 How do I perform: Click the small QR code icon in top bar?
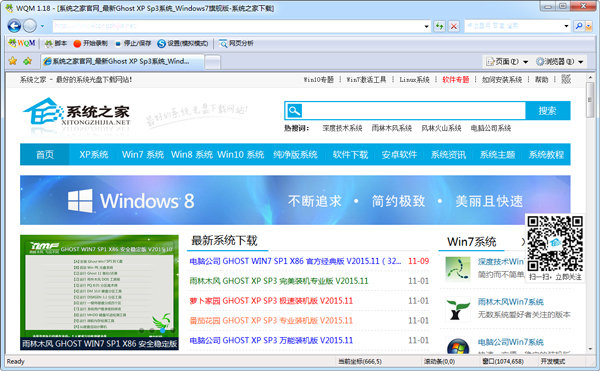[x=566, y=79]
